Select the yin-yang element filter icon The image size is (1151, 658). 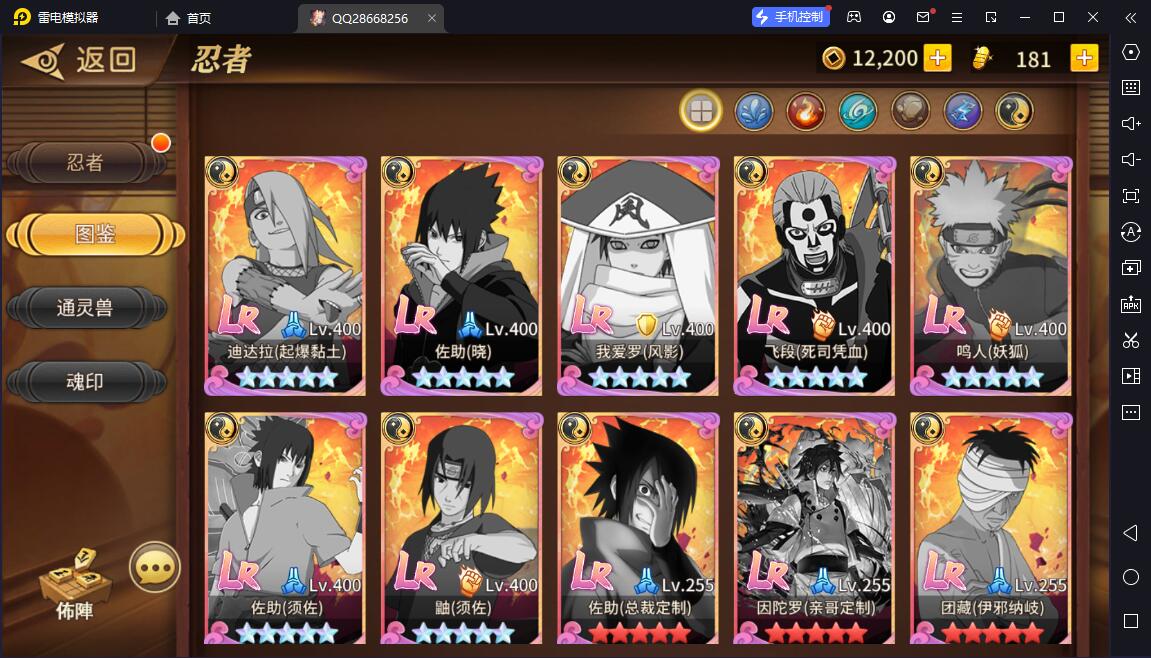1014,112
